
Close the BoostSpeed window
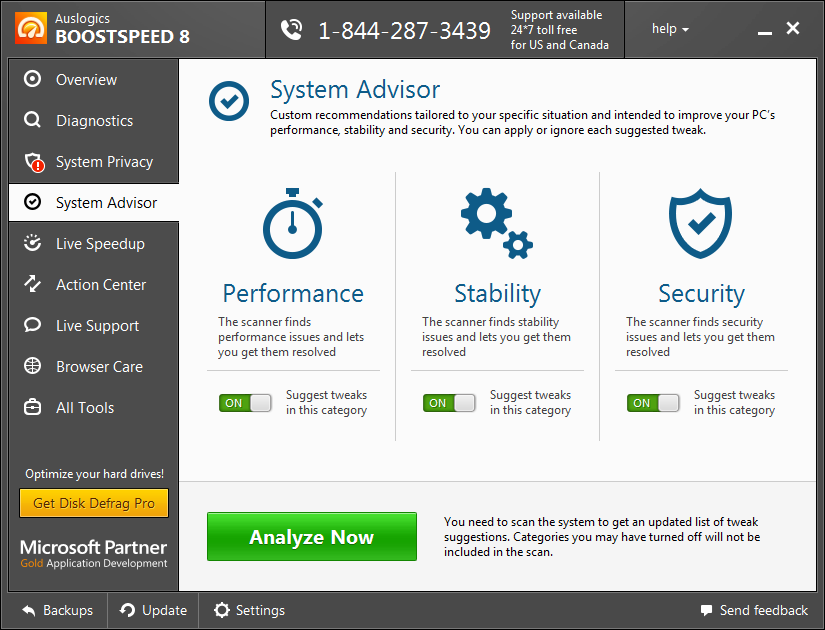[793, 28]
